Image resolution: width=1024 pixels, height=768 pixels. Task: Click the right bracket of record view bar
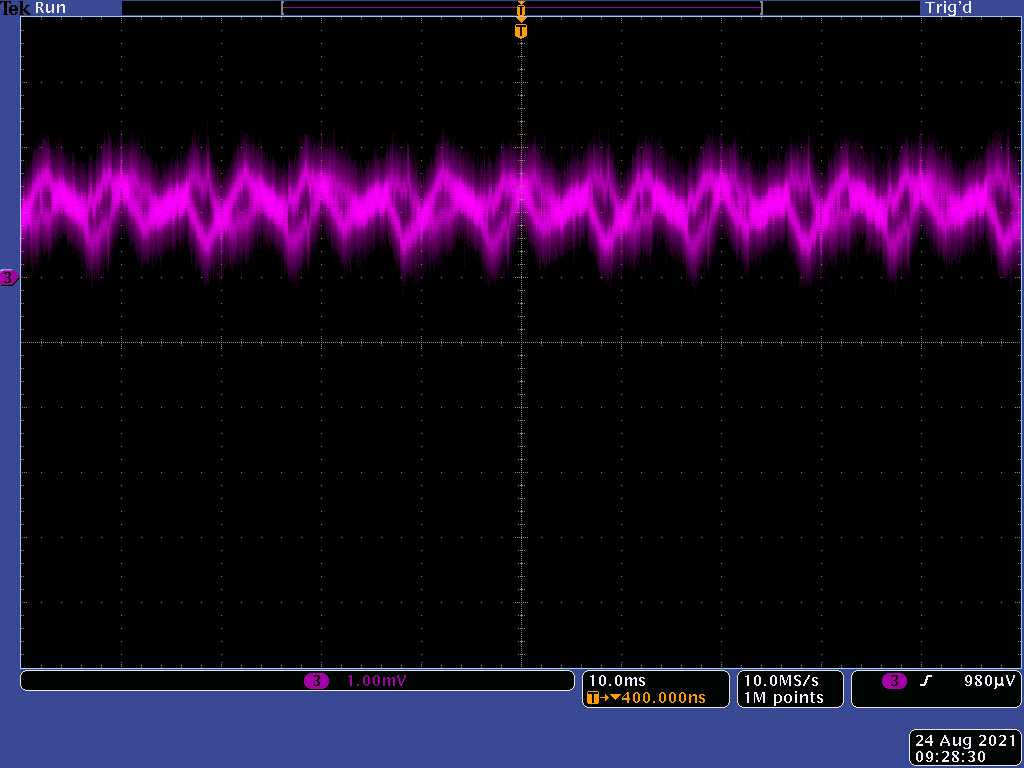pyautogui.click(x=761, y=8)
